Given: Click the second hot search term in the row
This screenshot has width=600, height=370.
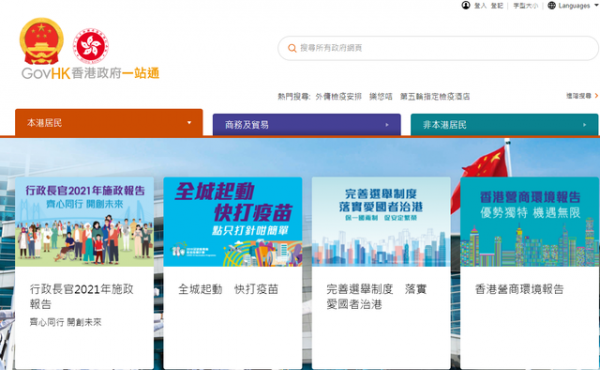Looking at the screenshot, I should [381, 97].
